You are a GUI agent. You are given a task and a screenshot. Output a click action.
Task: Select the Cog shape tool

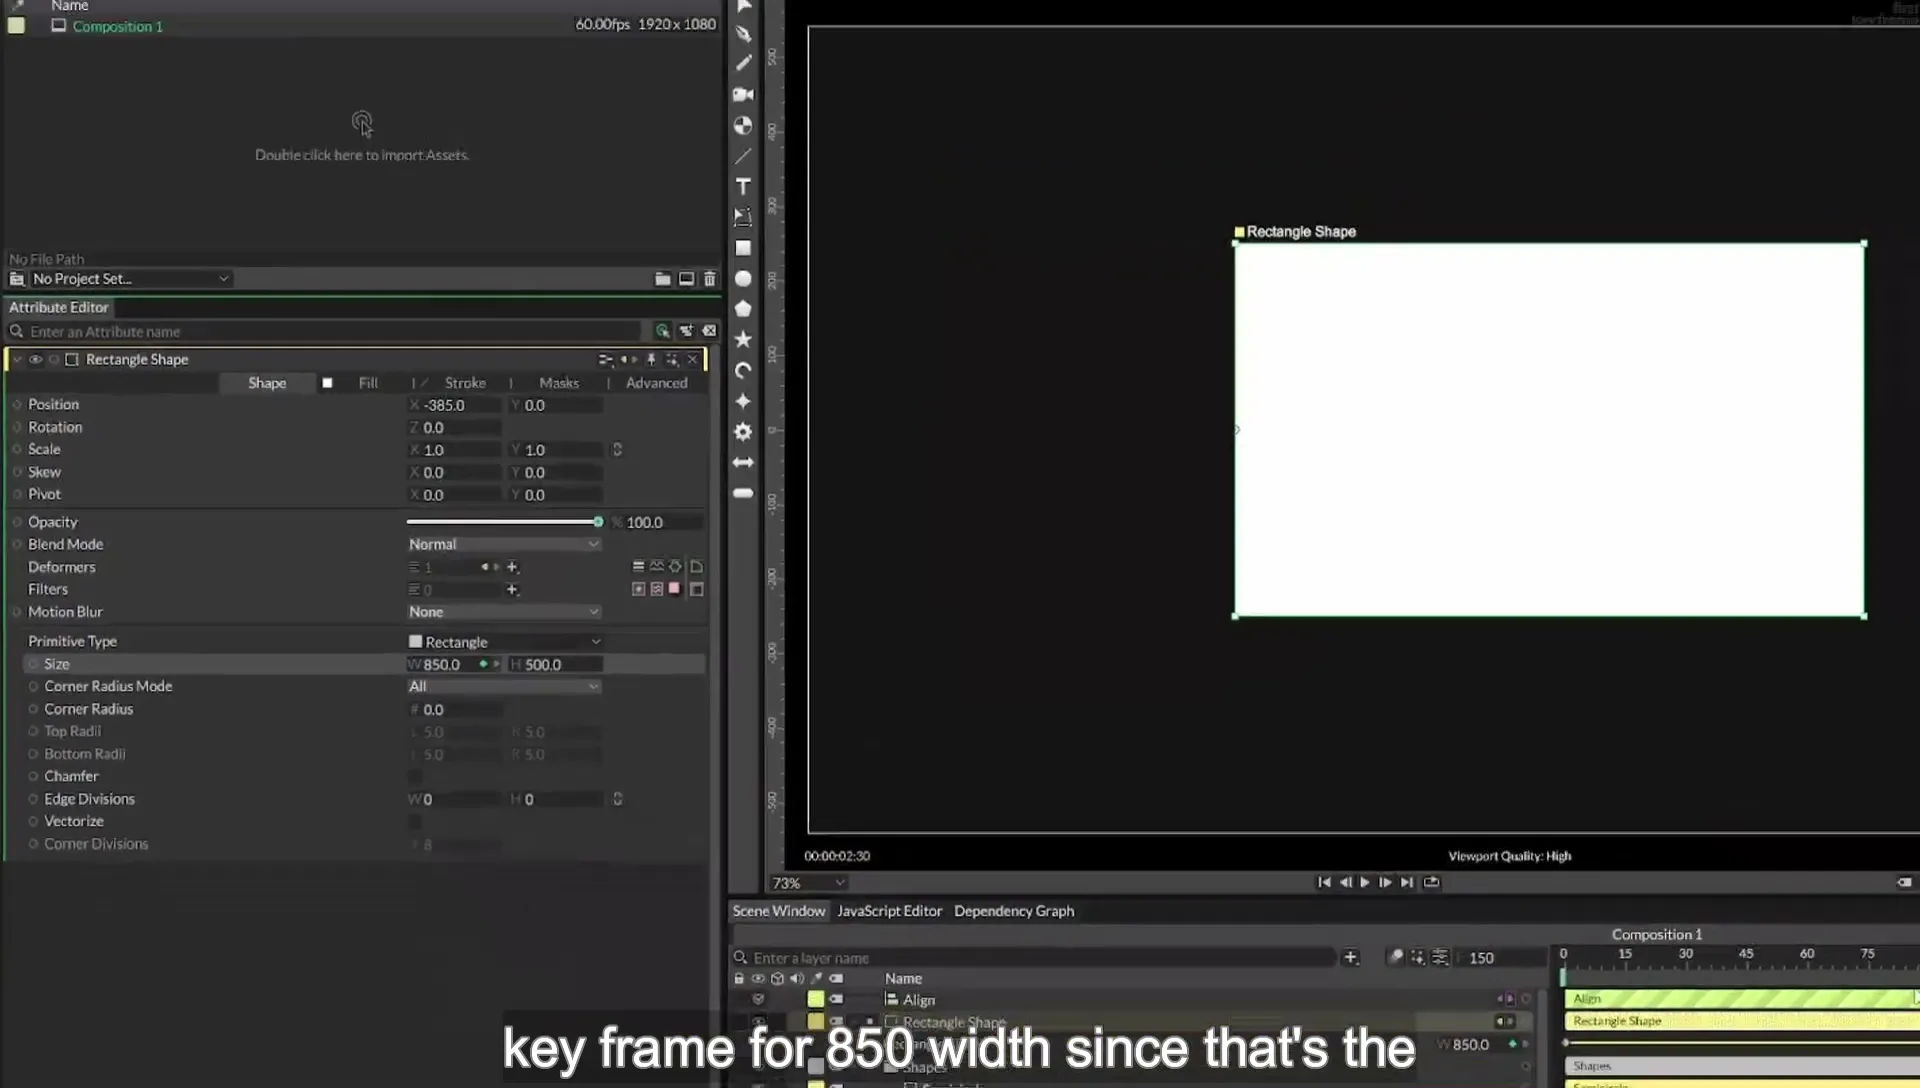point(743,432)
